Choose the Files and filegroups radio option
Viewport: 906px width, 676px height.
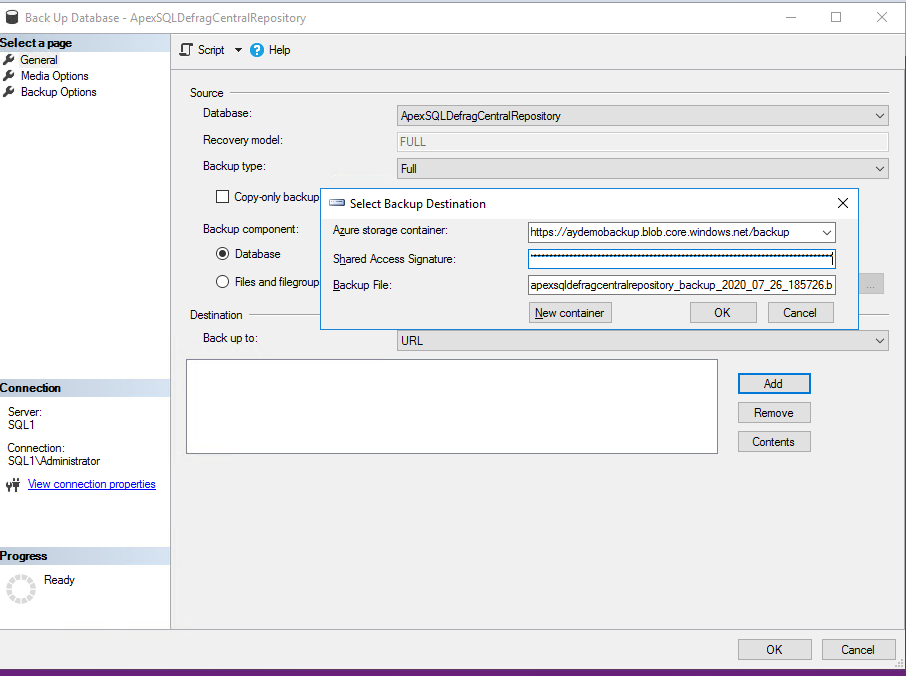click(223, 282)
